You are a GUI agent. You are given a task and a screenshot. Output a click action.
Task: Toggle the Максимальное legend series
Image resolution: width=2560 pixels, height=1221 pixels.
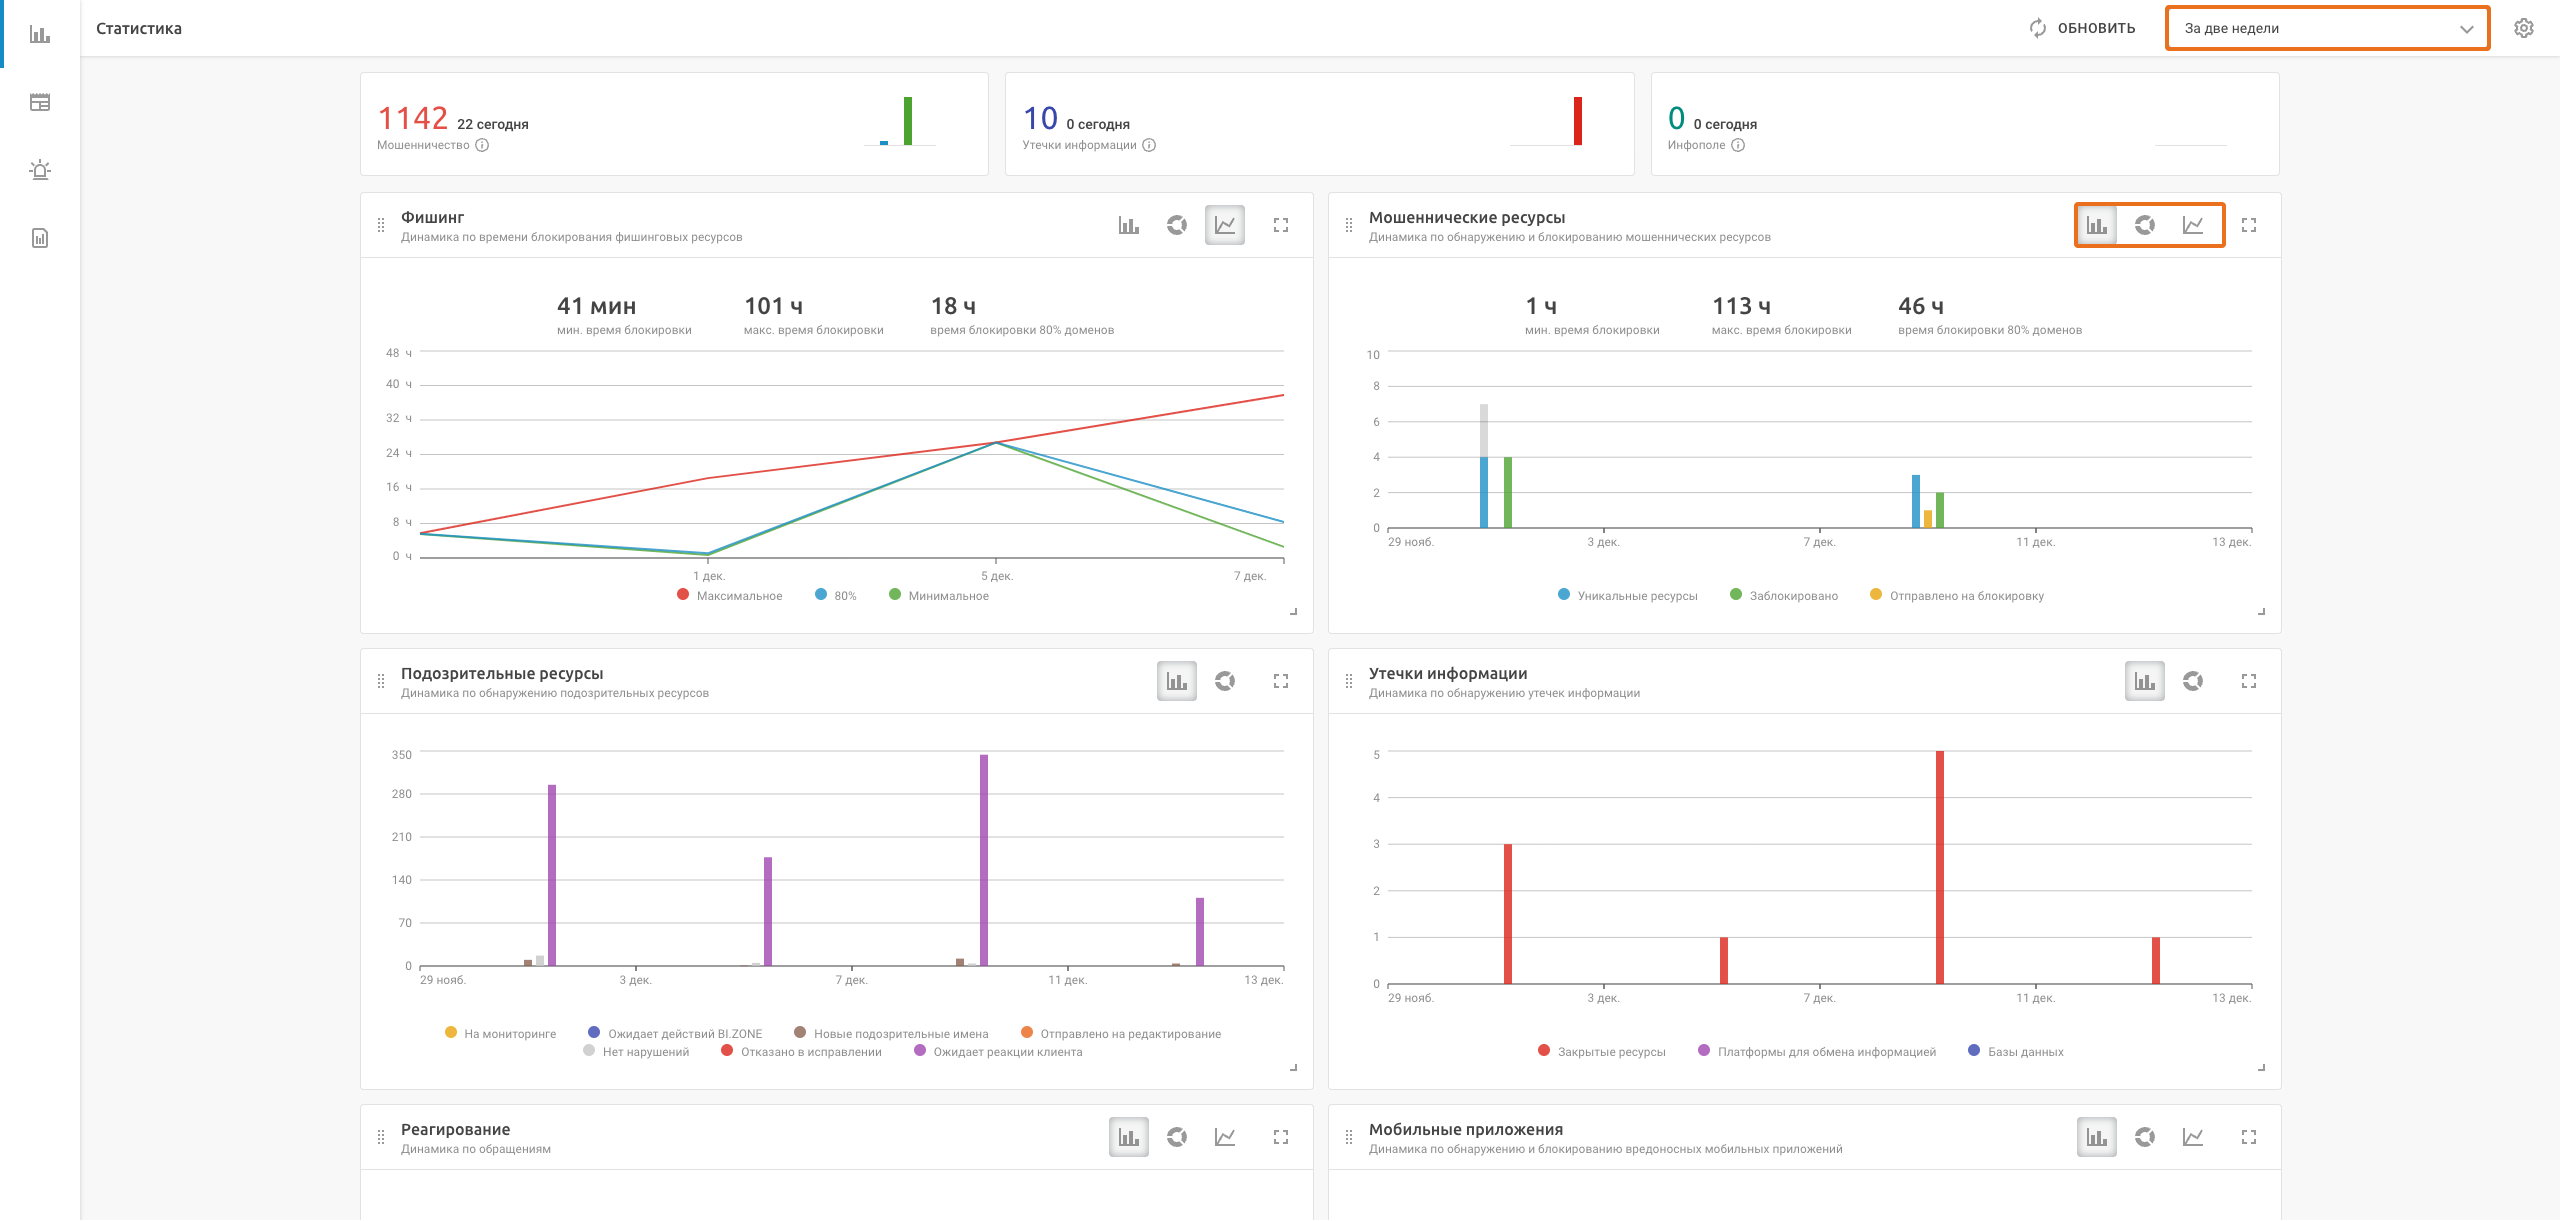click(x=730, y=595)
